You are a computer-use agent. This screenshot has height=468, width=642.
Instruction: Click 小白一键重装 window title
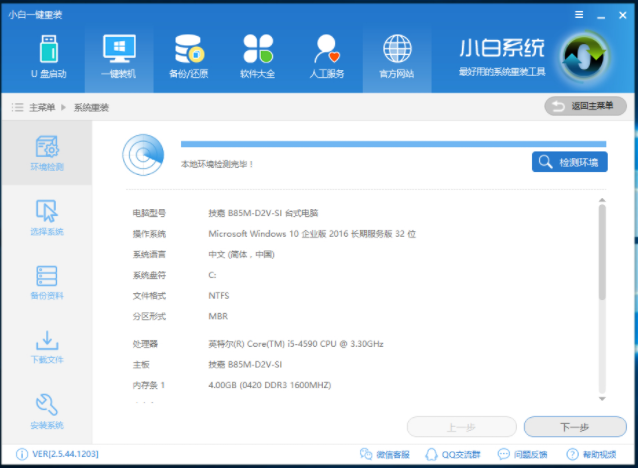pos(35,15)
